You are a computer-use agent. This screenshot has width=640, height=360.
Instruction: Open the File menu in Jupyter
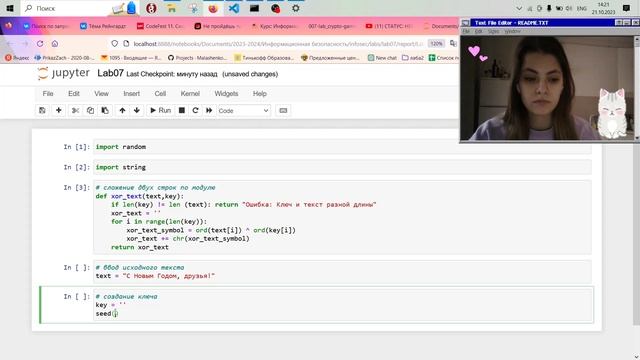tap(48, 94)
